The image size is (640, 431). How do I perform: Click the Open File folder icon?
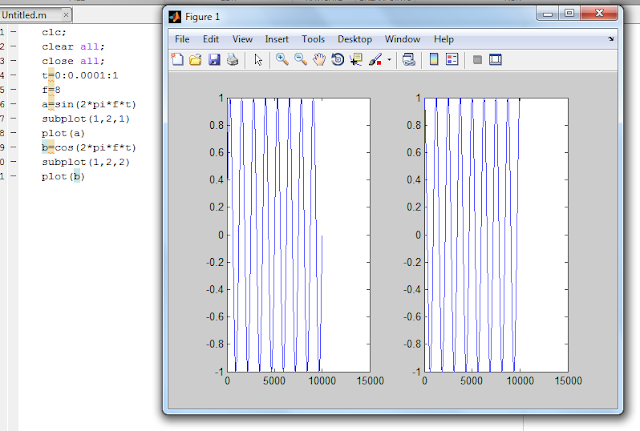click(196, 60)
